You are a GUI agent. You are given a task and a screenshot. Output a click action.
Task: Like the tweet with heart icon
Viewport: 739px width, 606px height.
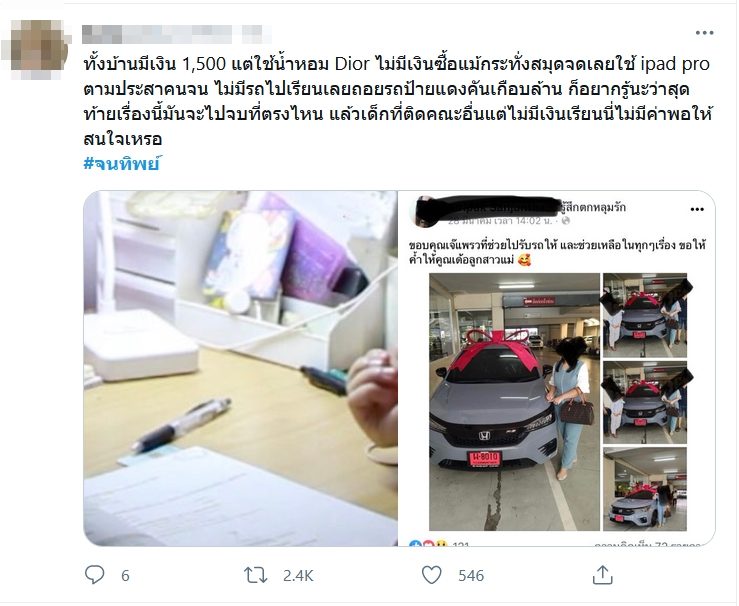click(431, 575)
